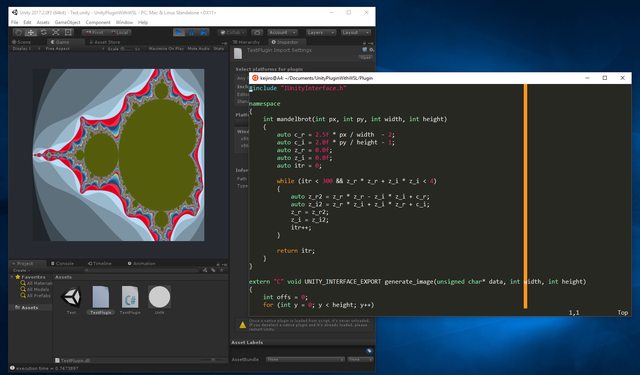Open the Layers dropdown

320,32
